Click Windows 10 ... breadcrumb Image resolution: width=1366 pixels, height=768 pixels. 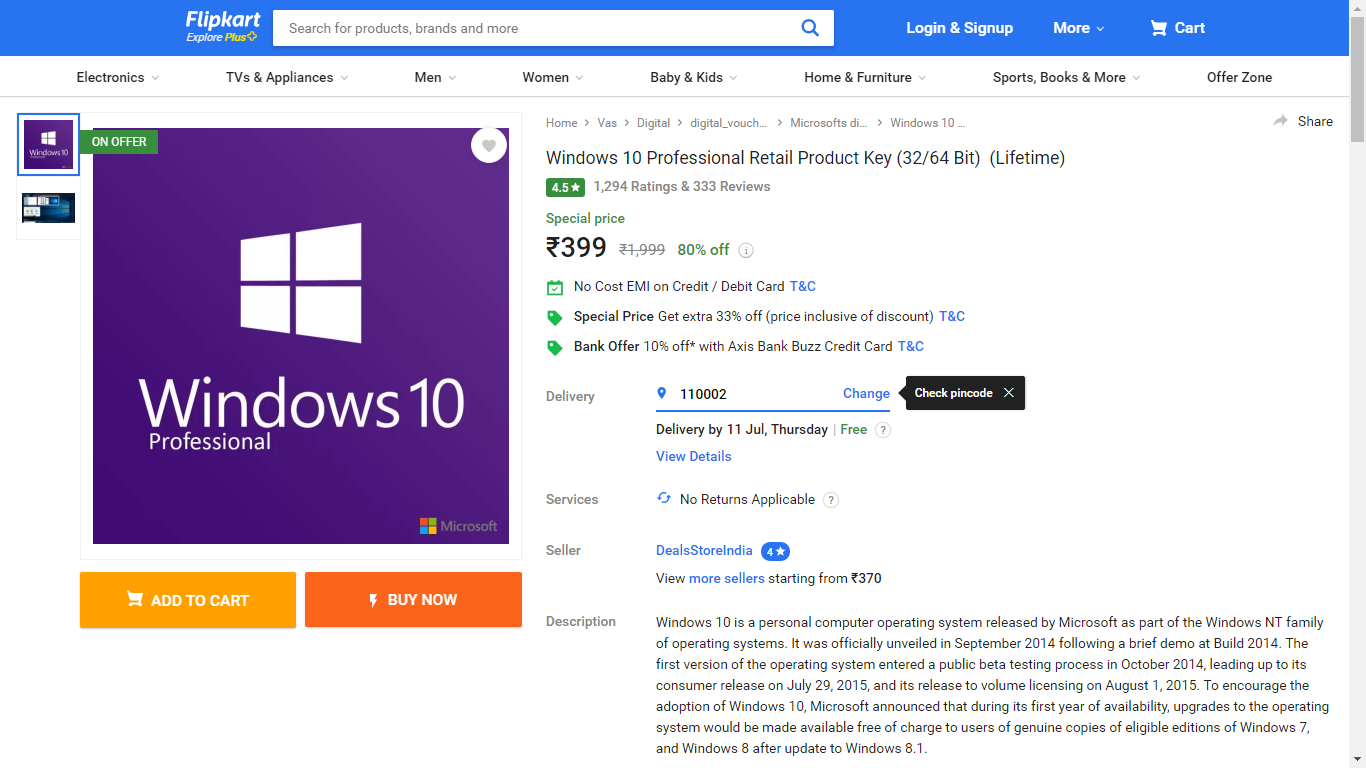[x=927, y=123]
